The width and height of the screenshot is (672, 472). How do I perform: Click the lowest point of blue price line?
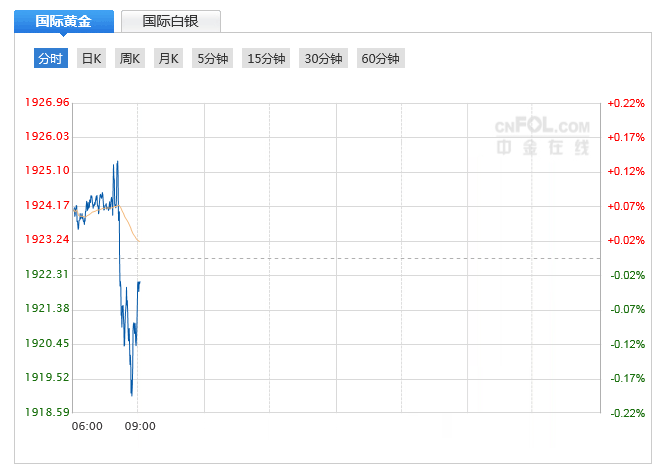click(132, 395)
